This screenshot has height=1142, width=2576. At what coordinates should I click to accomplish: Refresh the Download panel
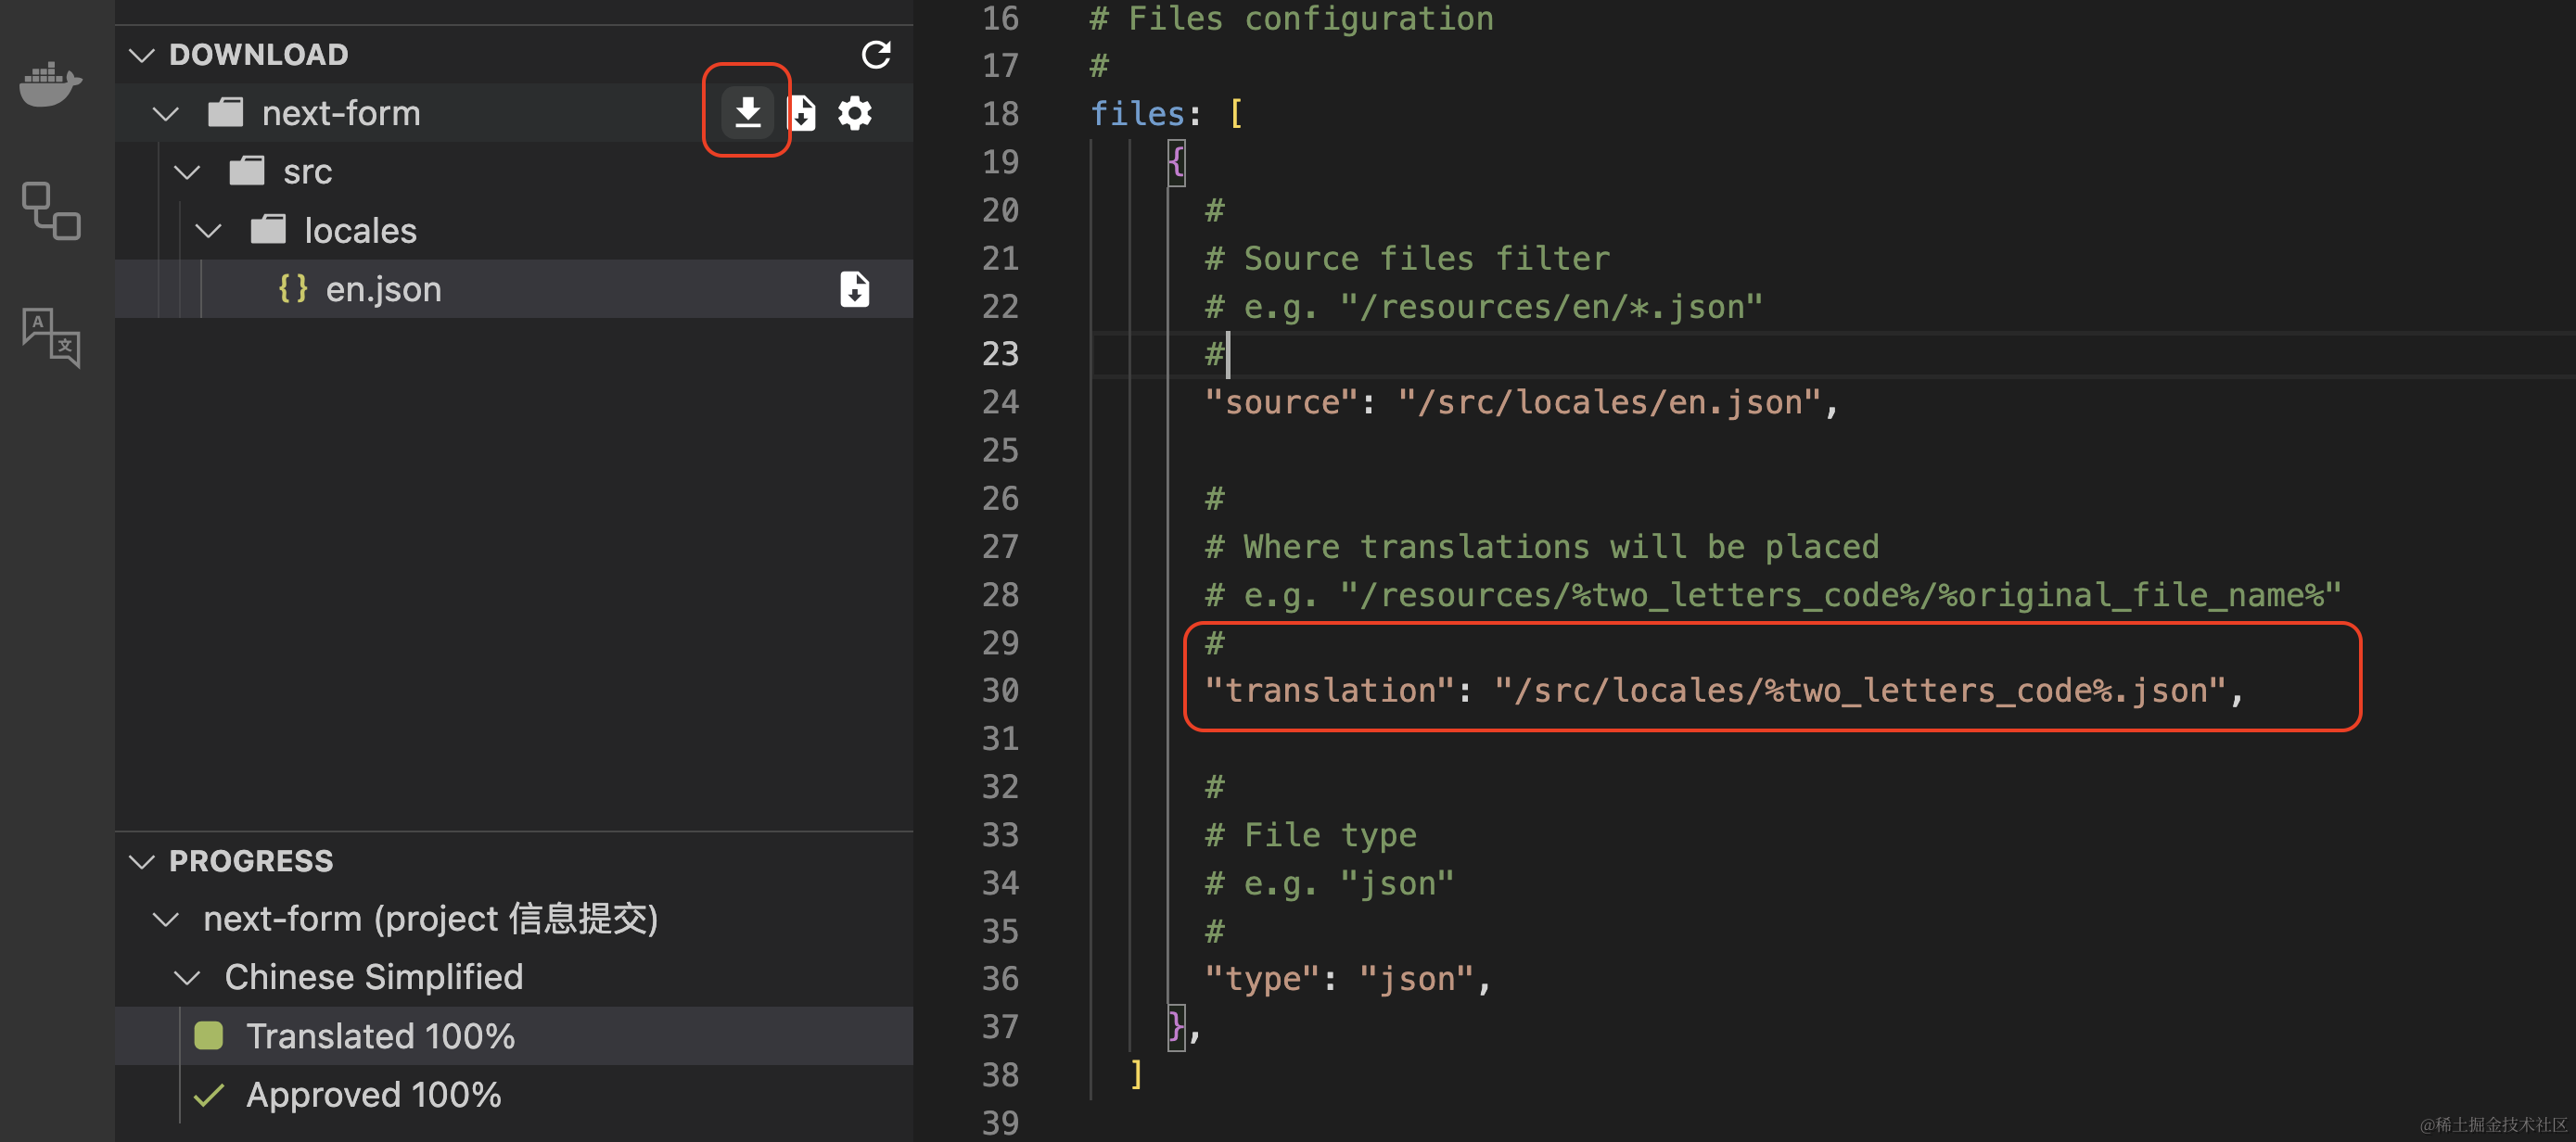876,54
